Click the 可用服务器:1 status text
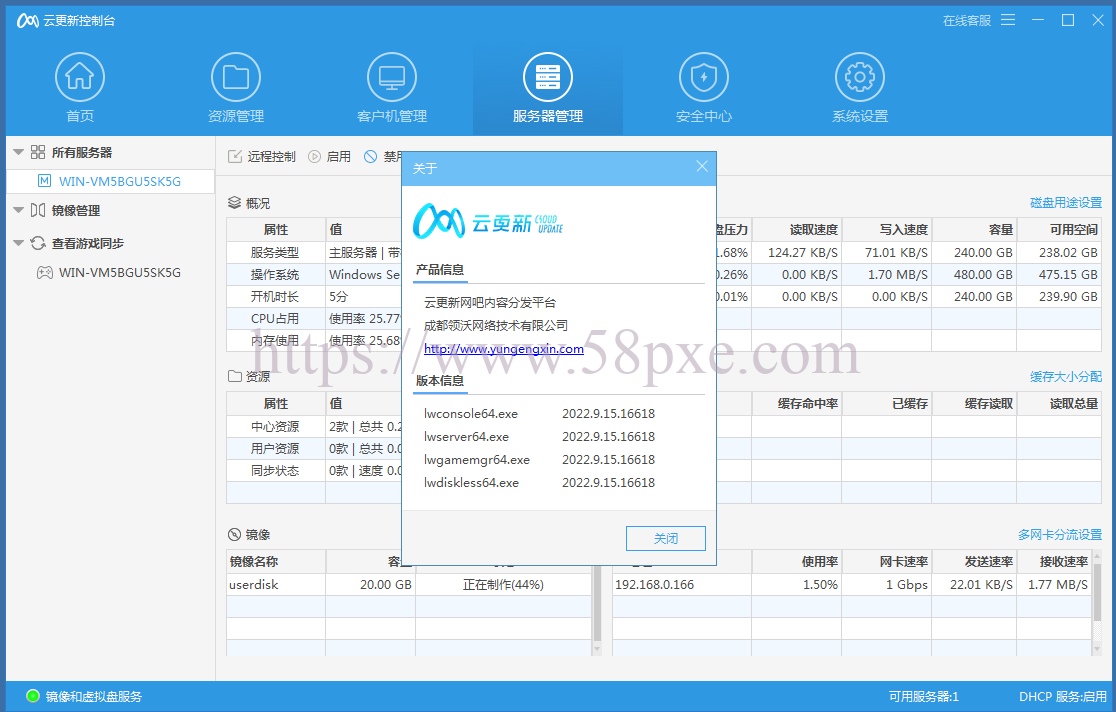The image size is (1116, 712). (923, 696)
